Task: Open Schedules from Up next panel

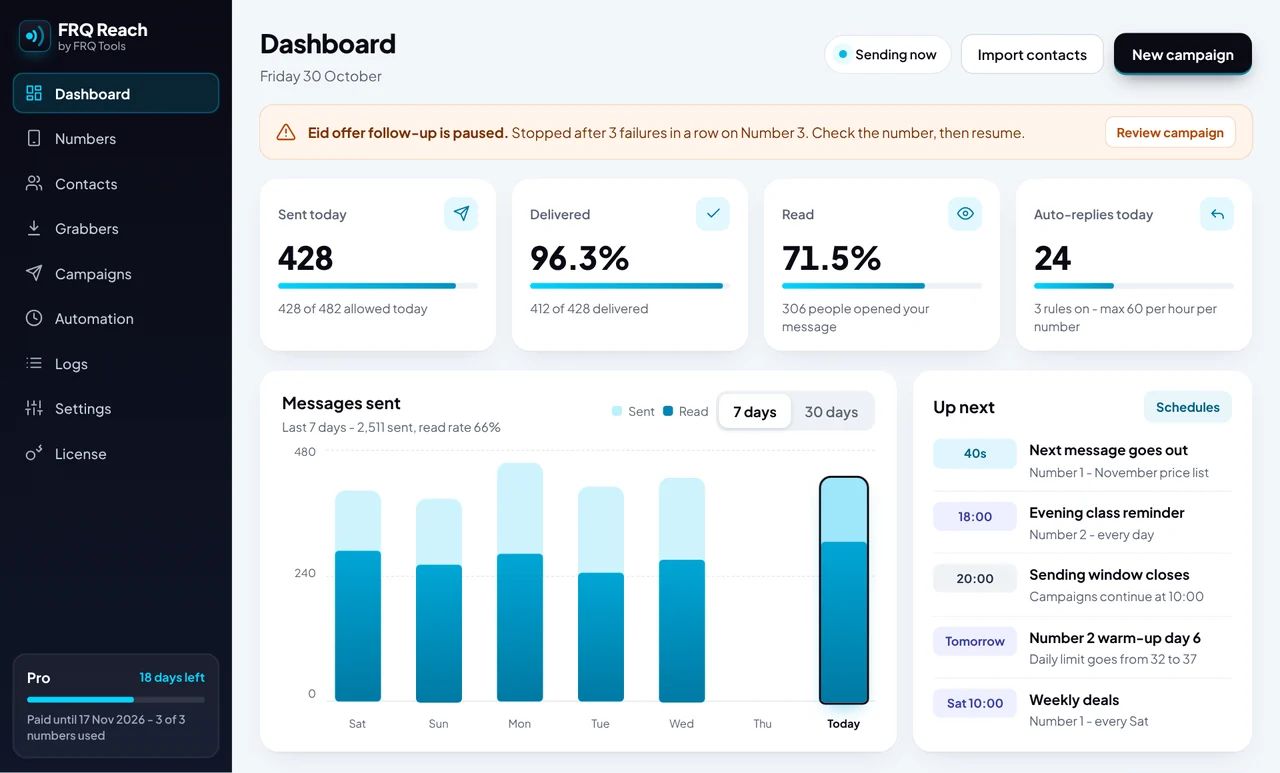Action: click(1188, 407)
